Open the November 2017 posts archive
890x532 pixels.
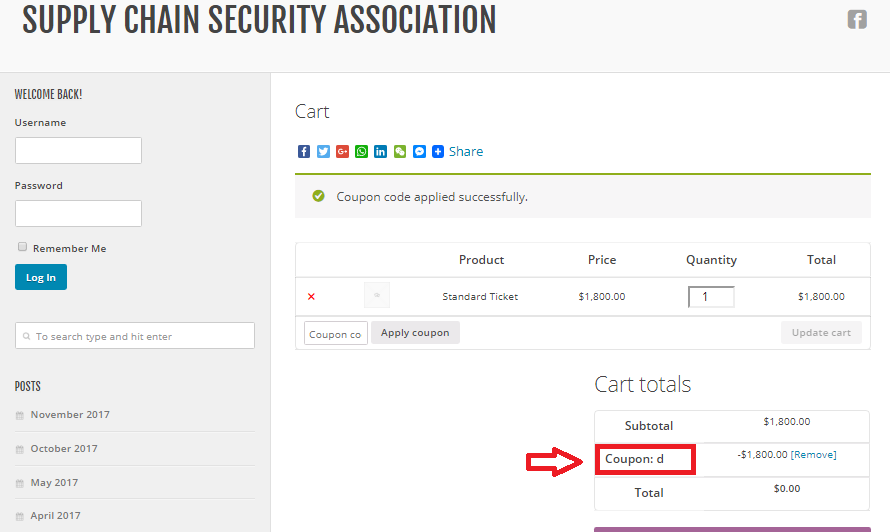tap(70, 415)
